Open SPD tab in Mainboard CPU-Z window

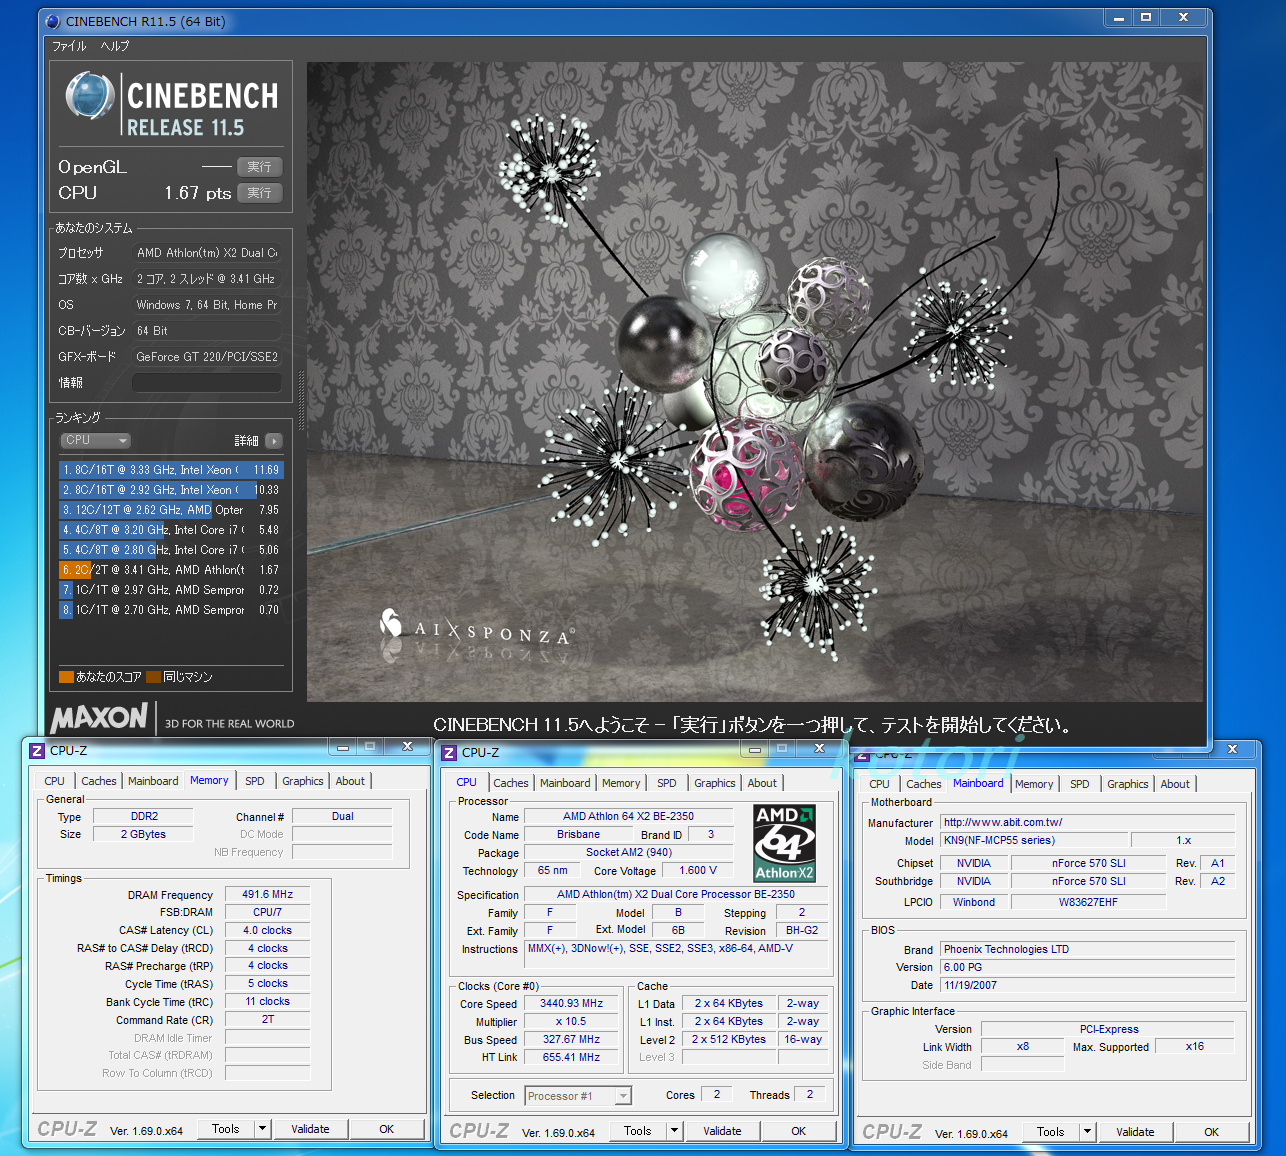[x=1080, y=784]
